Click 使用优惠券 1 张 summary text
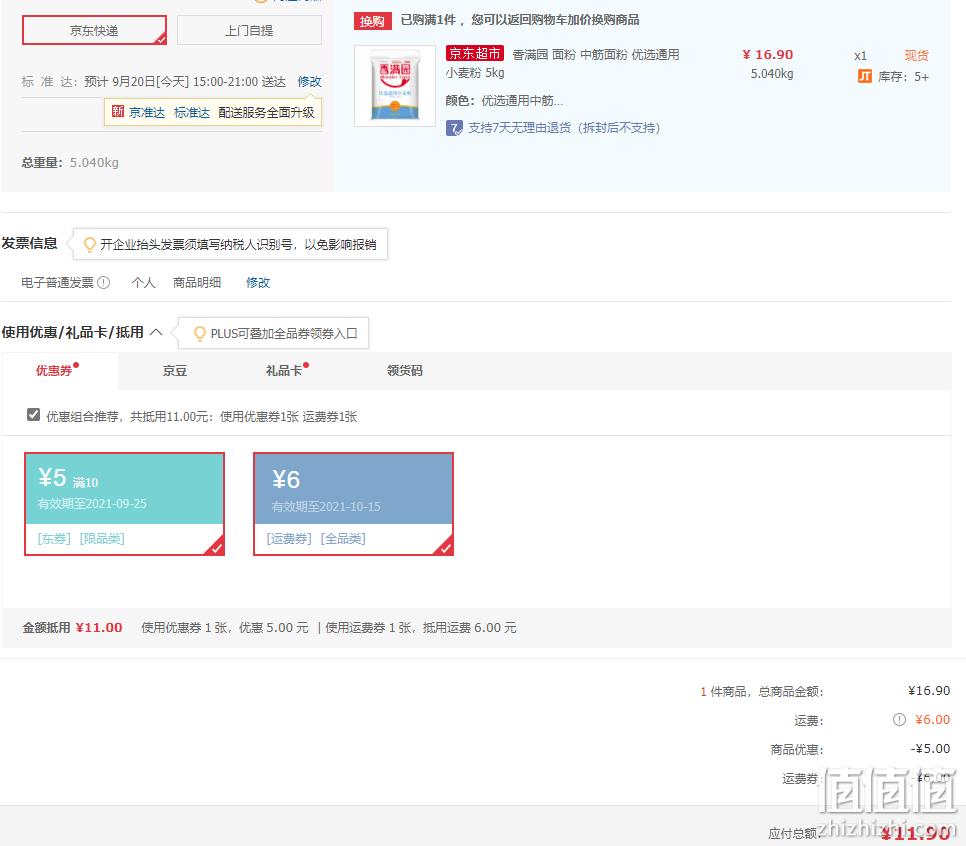The width and height of the screenshot is (966, 846). pos(184,627)
